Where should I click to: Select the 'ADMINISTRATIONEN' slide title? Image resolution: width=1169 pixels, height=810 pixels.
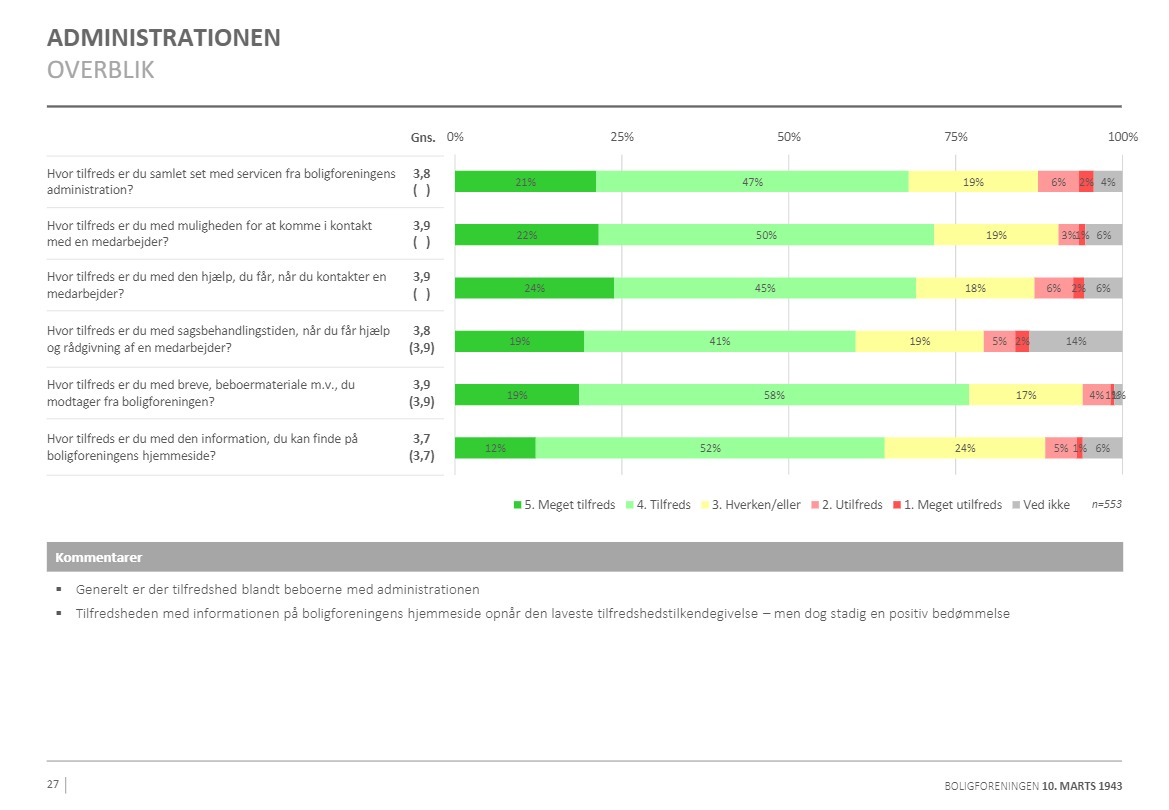164,39
